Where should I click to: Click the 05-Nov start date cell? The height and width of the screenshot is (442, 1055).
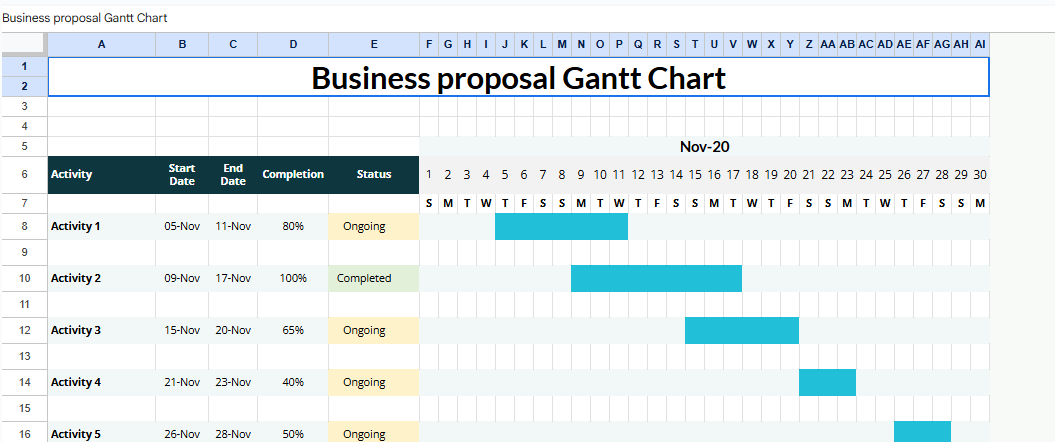[x=182, y=226]
